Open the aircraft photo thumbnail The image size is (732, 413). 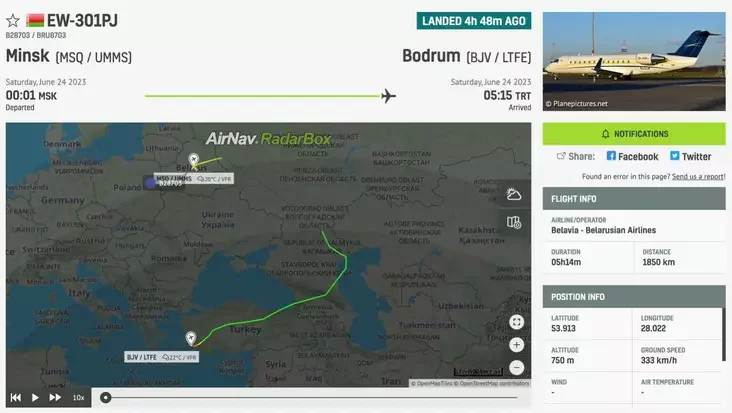pyautogui.click(x=634, y=61)
